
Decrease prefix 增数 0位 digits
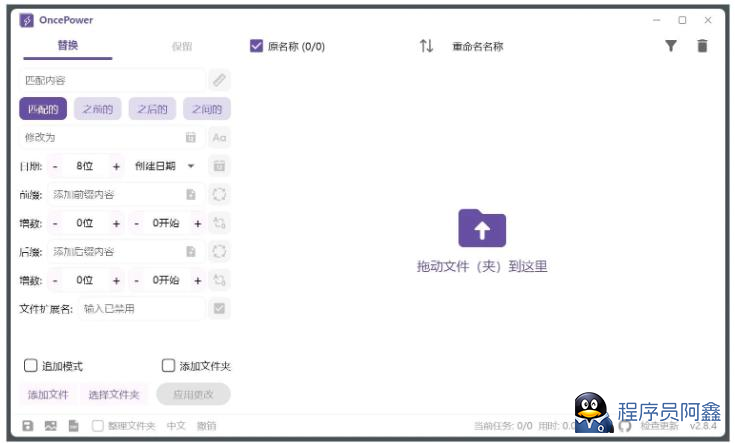[x=55, y=224]
